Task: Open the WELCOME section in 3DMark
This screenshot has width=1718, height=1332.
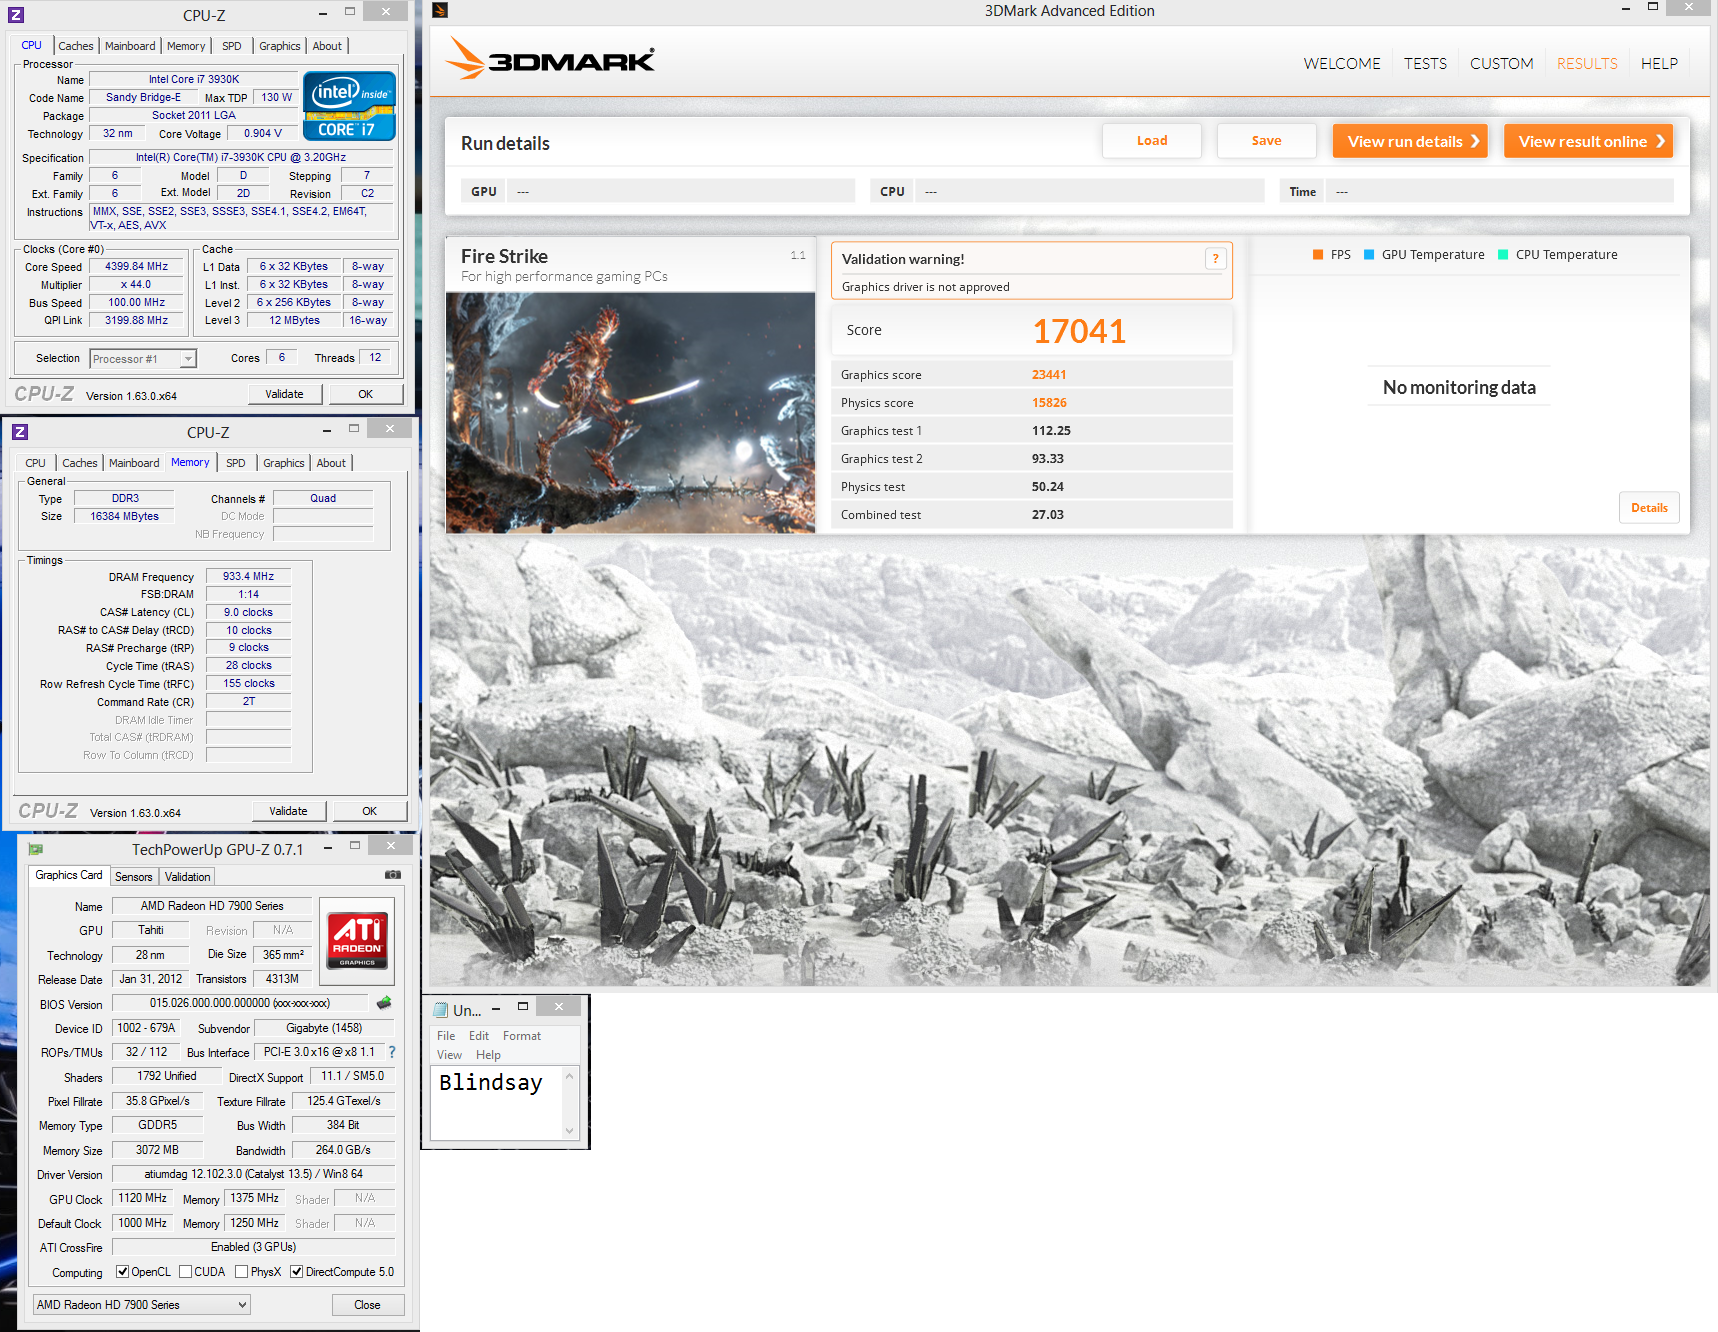Action: point(1342,64)
